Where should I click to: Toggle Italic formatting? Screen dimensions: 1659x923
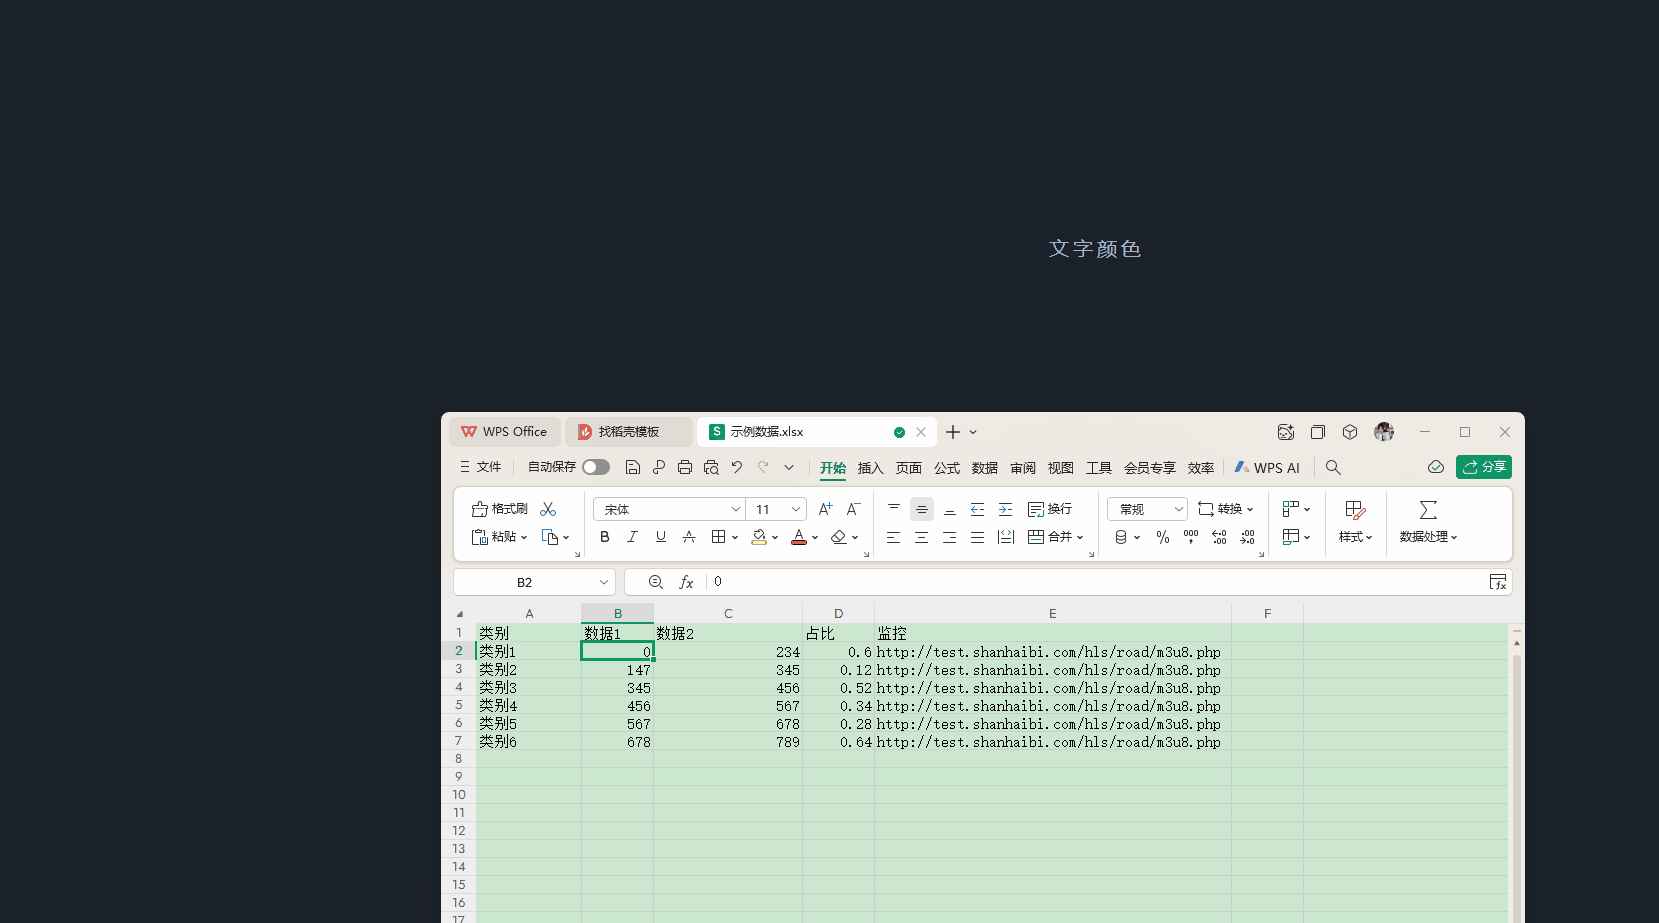pyautogui.click(x=632, y=537)
